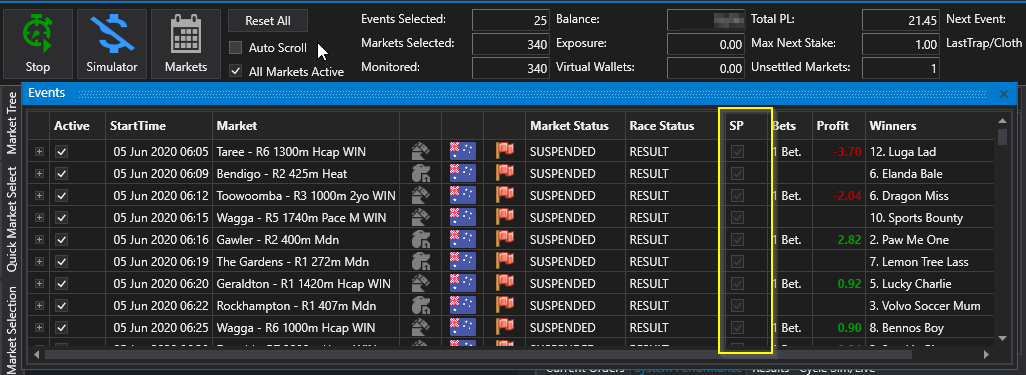Click greyhound icon on Rockhampton R1 row
Viewport: 1026px width, 375px height.
tap(421, 306)
